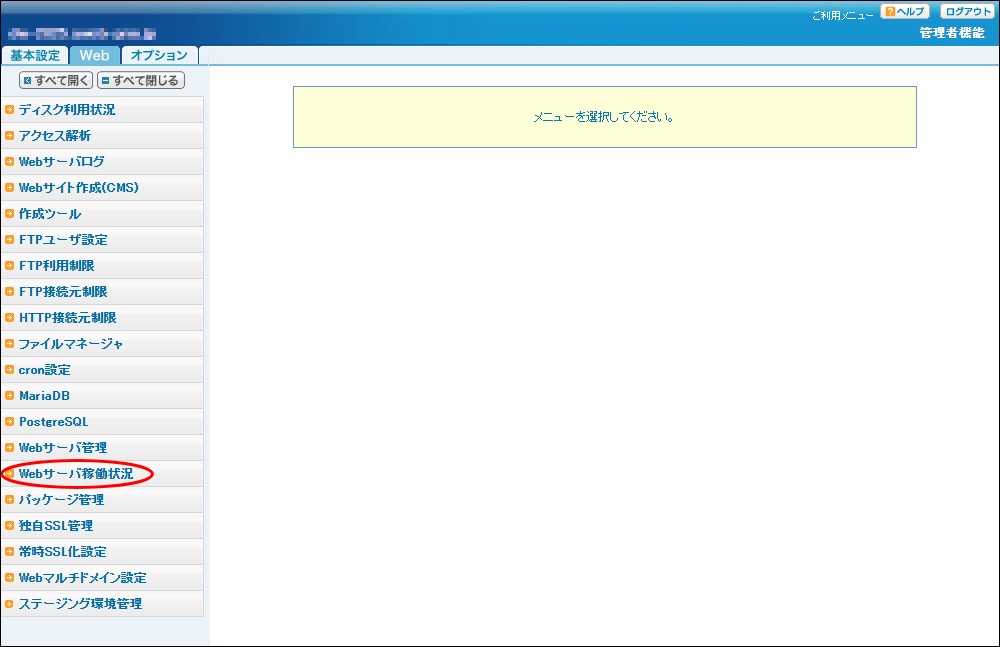Click the arrow icon next to ファイルマネージャ
1000x647 pixels.
pyautogui.click(x=9, y=344)
